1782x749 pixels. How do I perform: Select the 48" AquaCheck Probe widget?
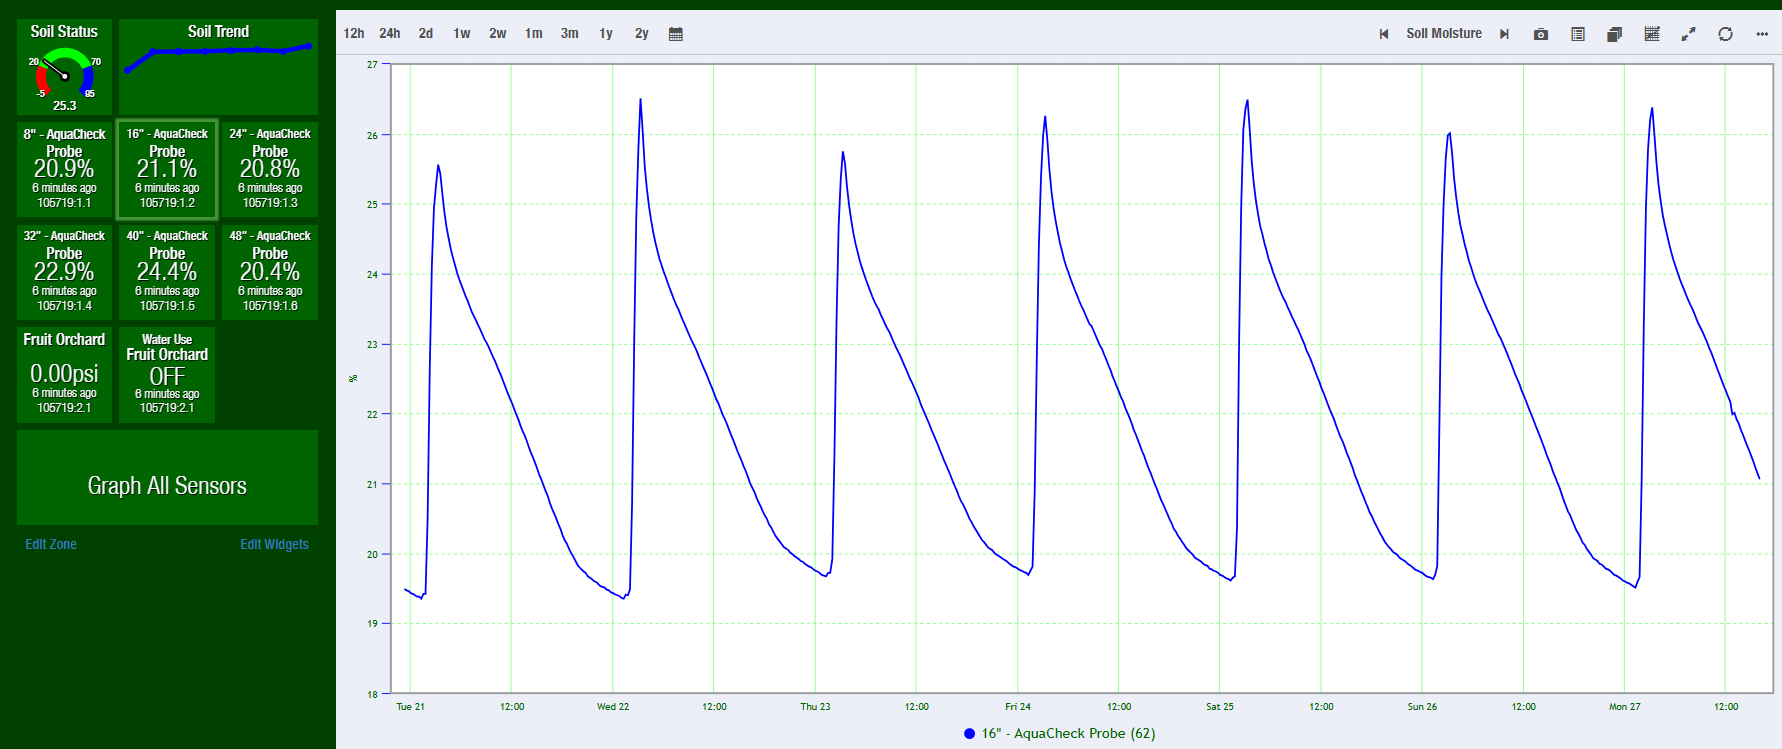point(270,272)
